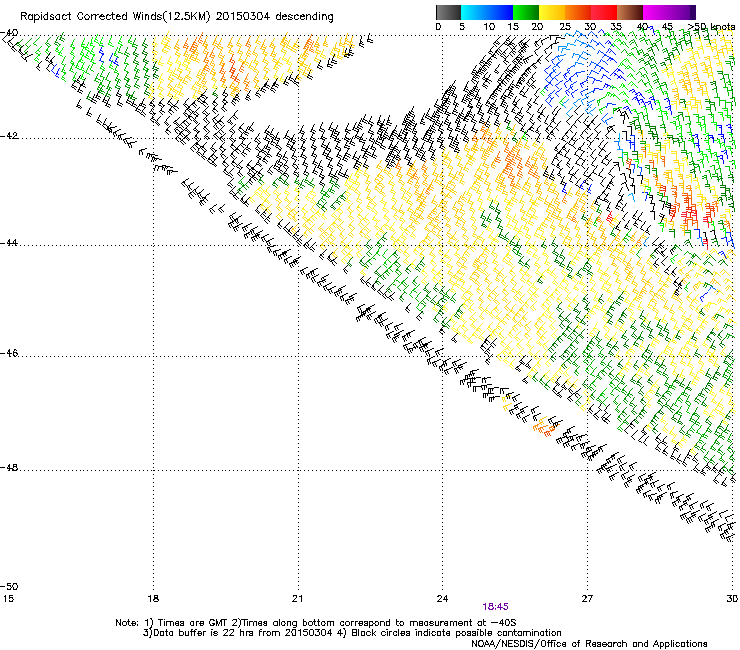
Task: Click the dark purple 45-50 knots legend color
Action: (682, 12)
